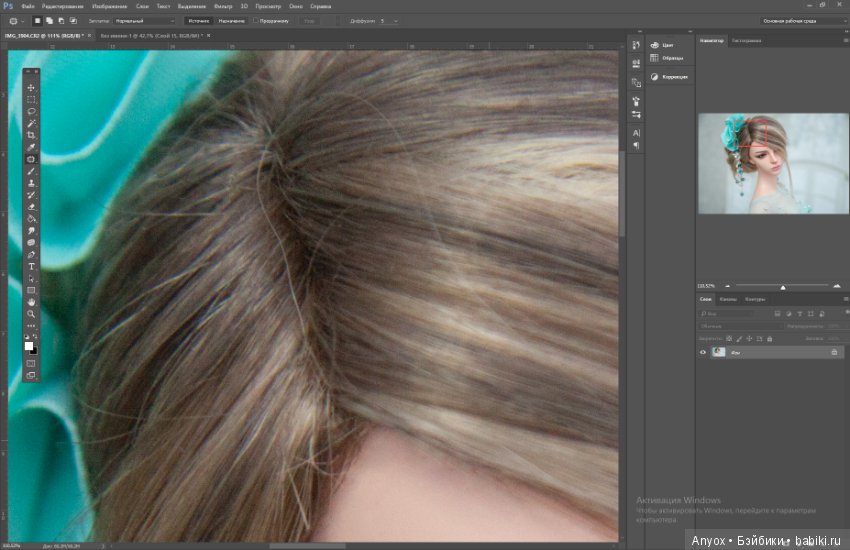Enable the Прозрачному checkbox in options bar
This screenshot has height=550, width=850.
click(256, 21)
